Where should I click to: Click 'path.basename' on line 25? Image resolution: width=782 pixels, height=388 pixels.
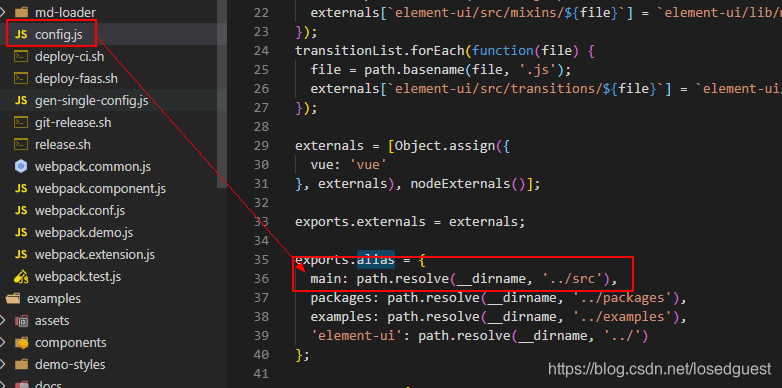click(x=414, y=69)
